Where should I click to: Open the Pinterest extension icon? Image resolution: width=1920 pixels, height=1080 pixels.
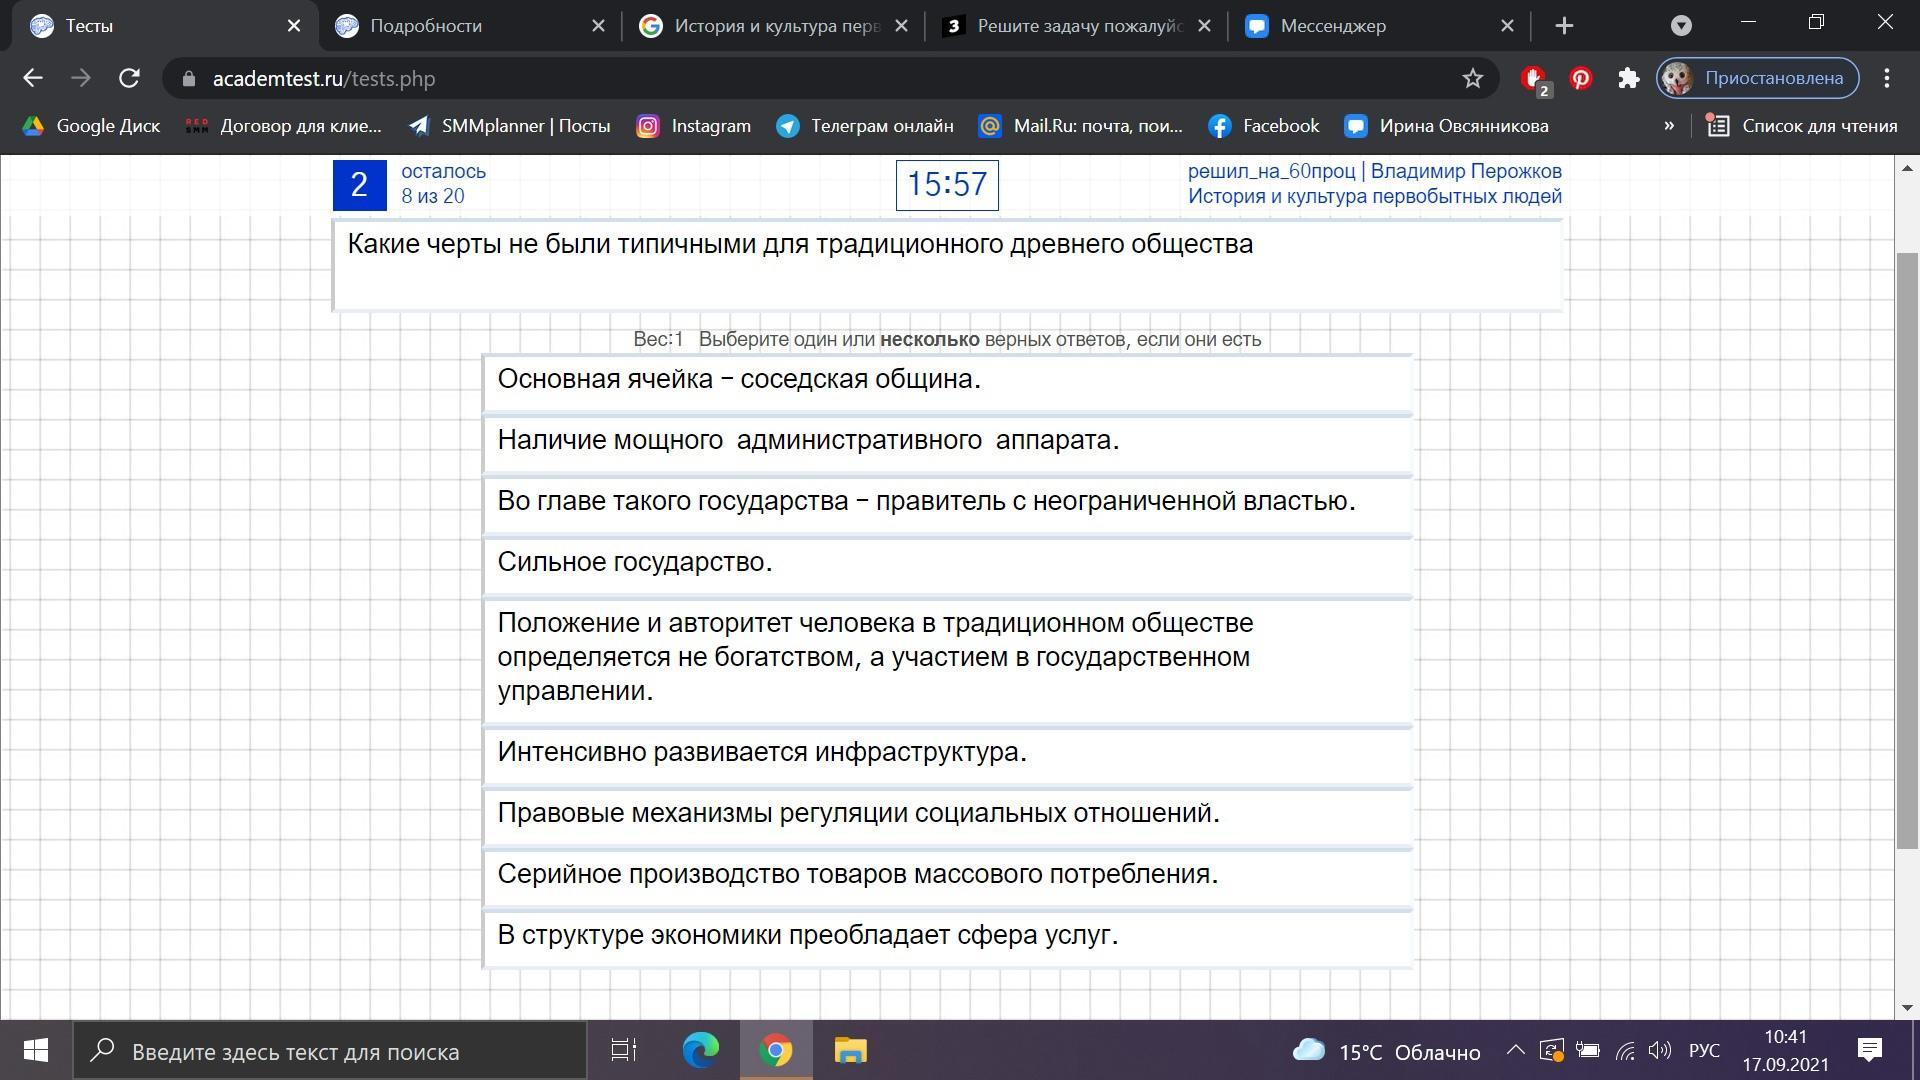[x=1580, y=78]
